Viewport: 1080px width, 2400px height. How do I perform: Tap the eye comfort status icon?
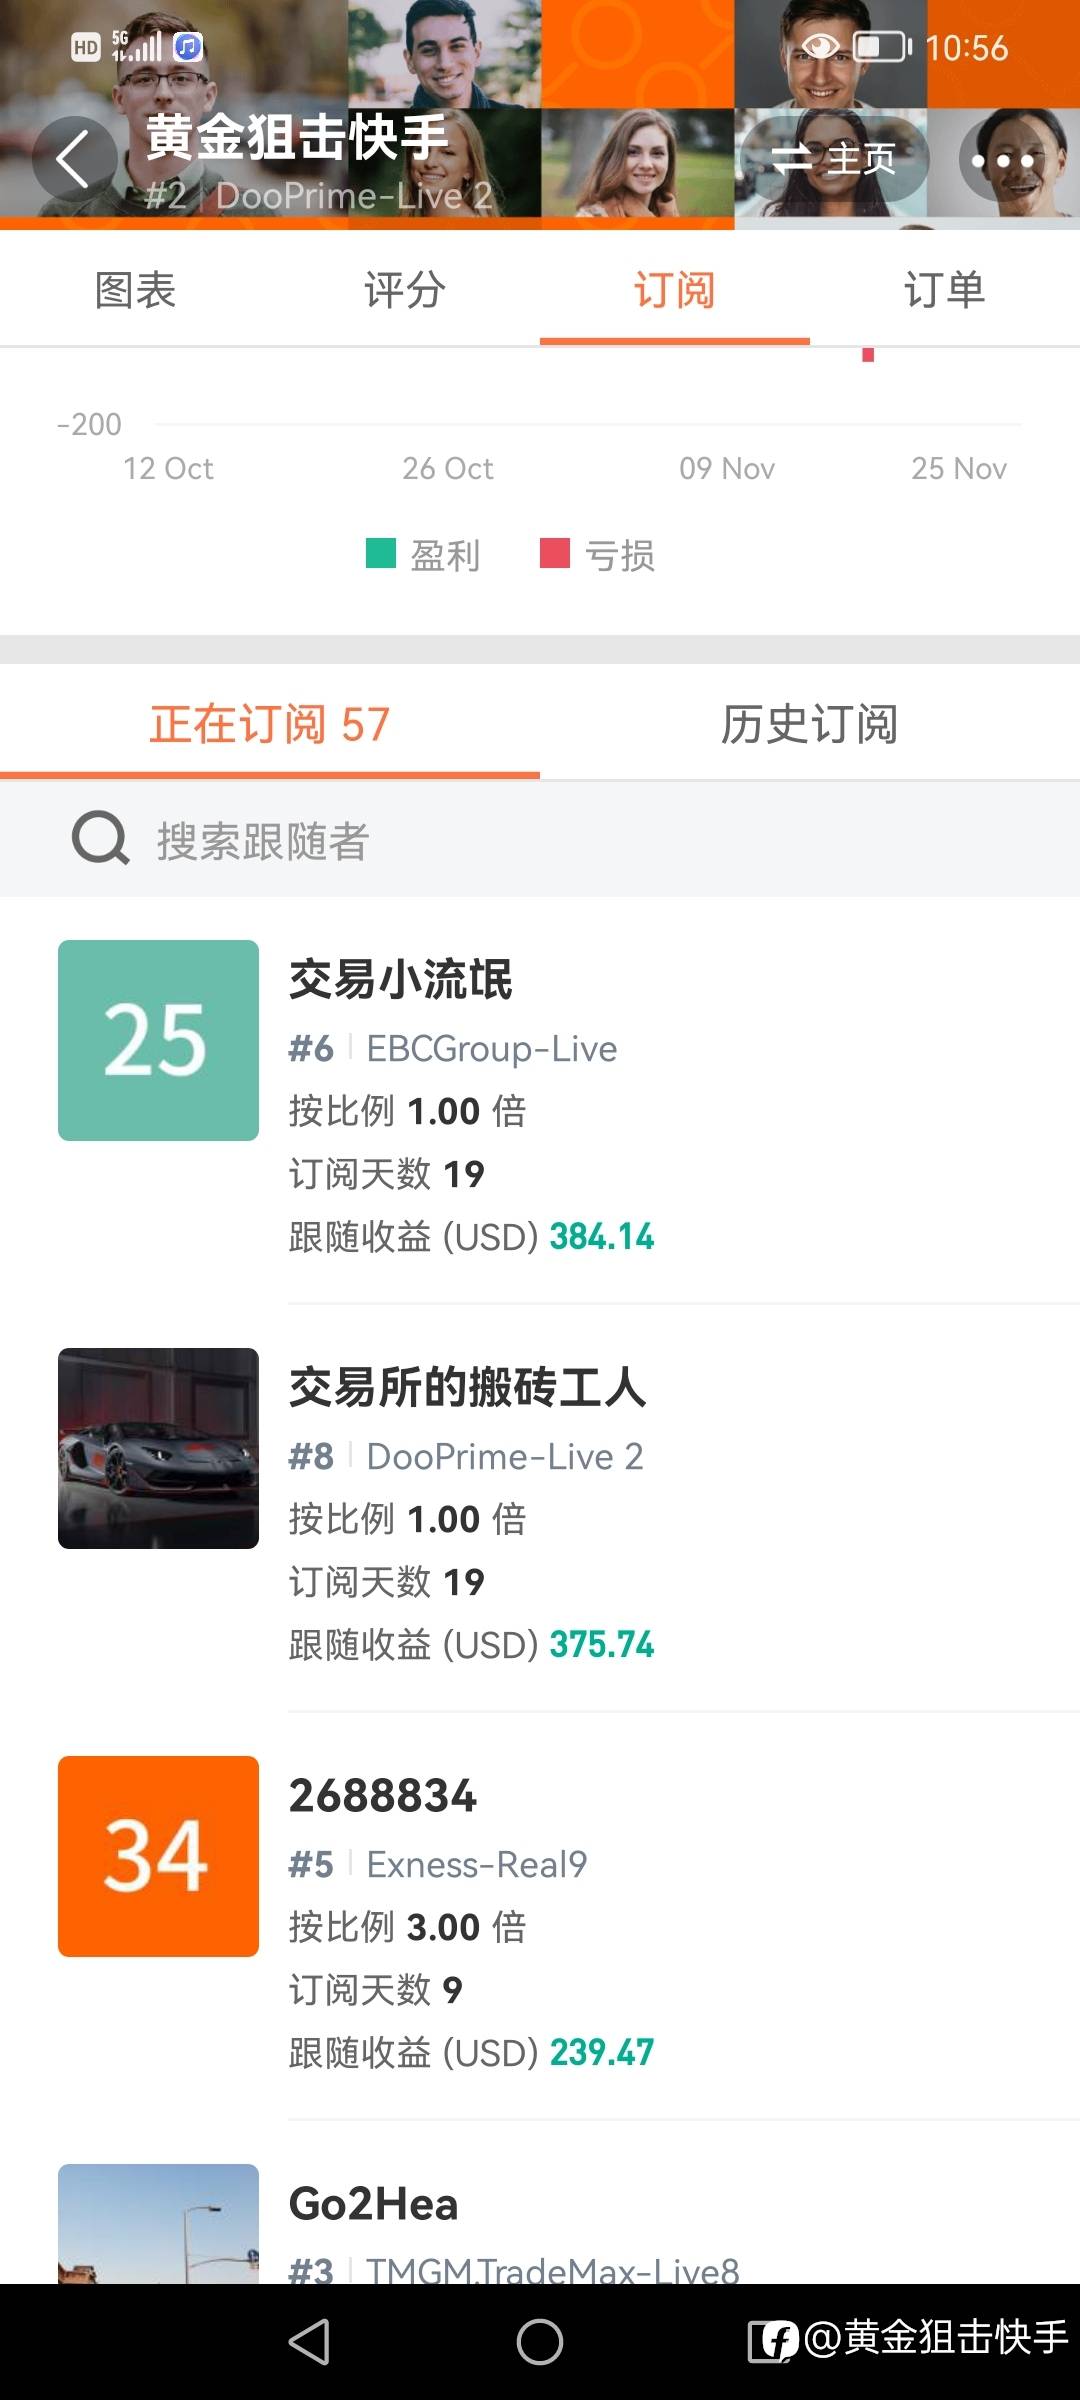821,47
